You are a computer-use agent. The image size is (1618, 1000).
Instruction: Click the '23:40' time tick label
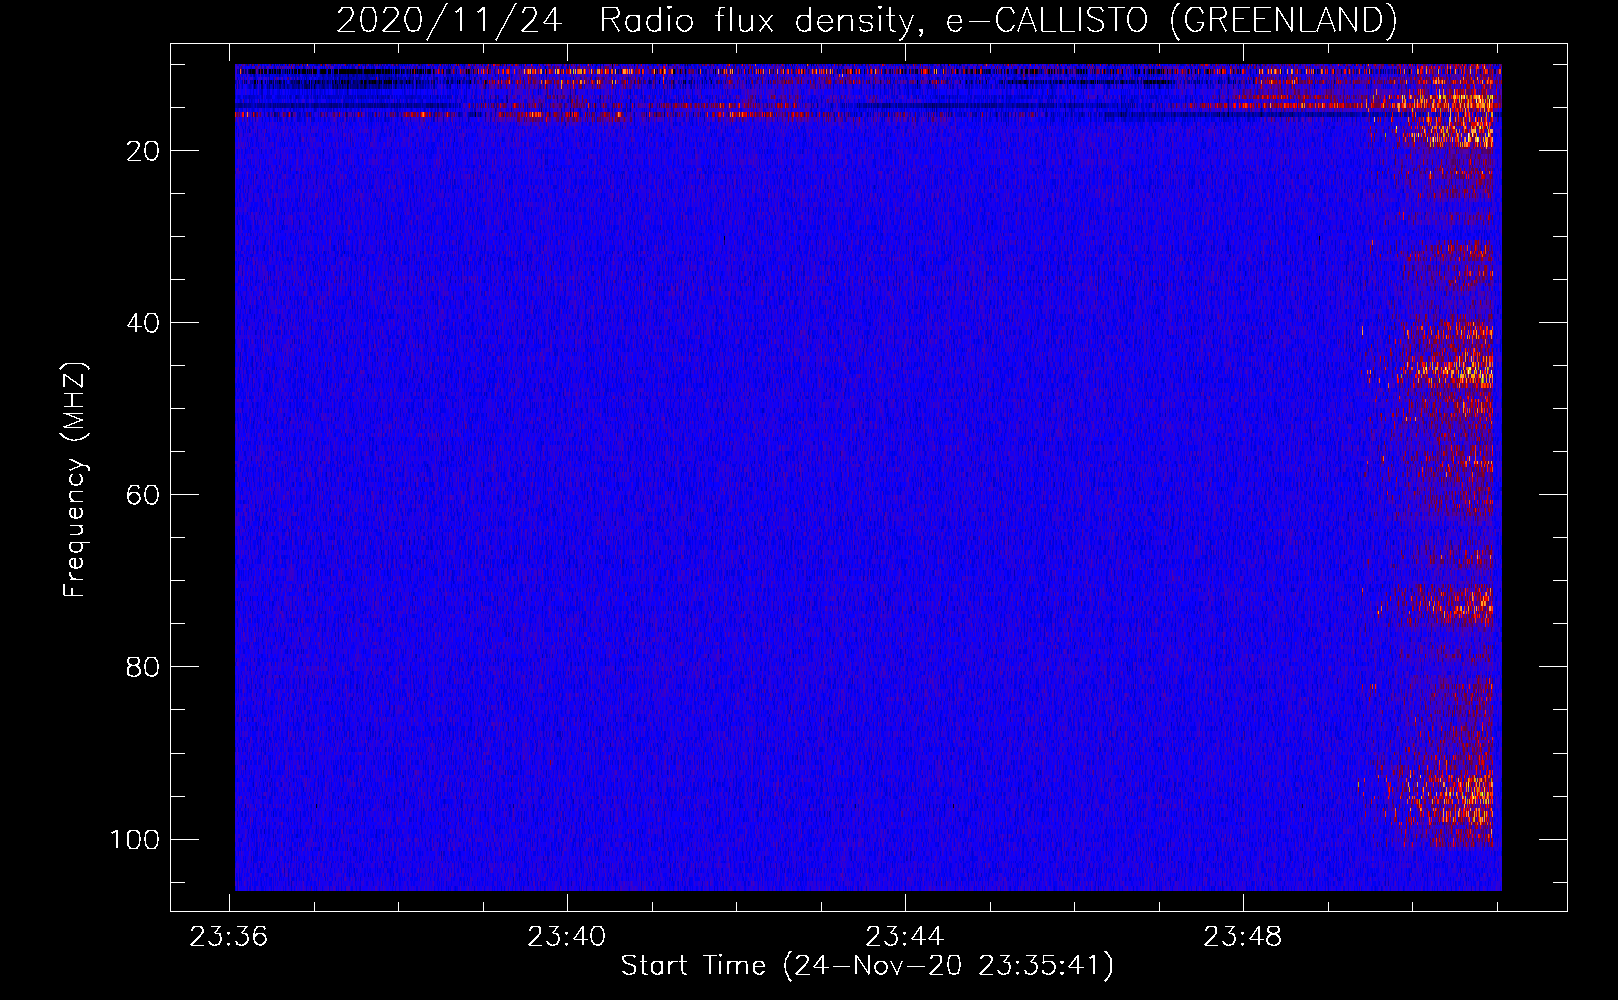pos(567,937)
